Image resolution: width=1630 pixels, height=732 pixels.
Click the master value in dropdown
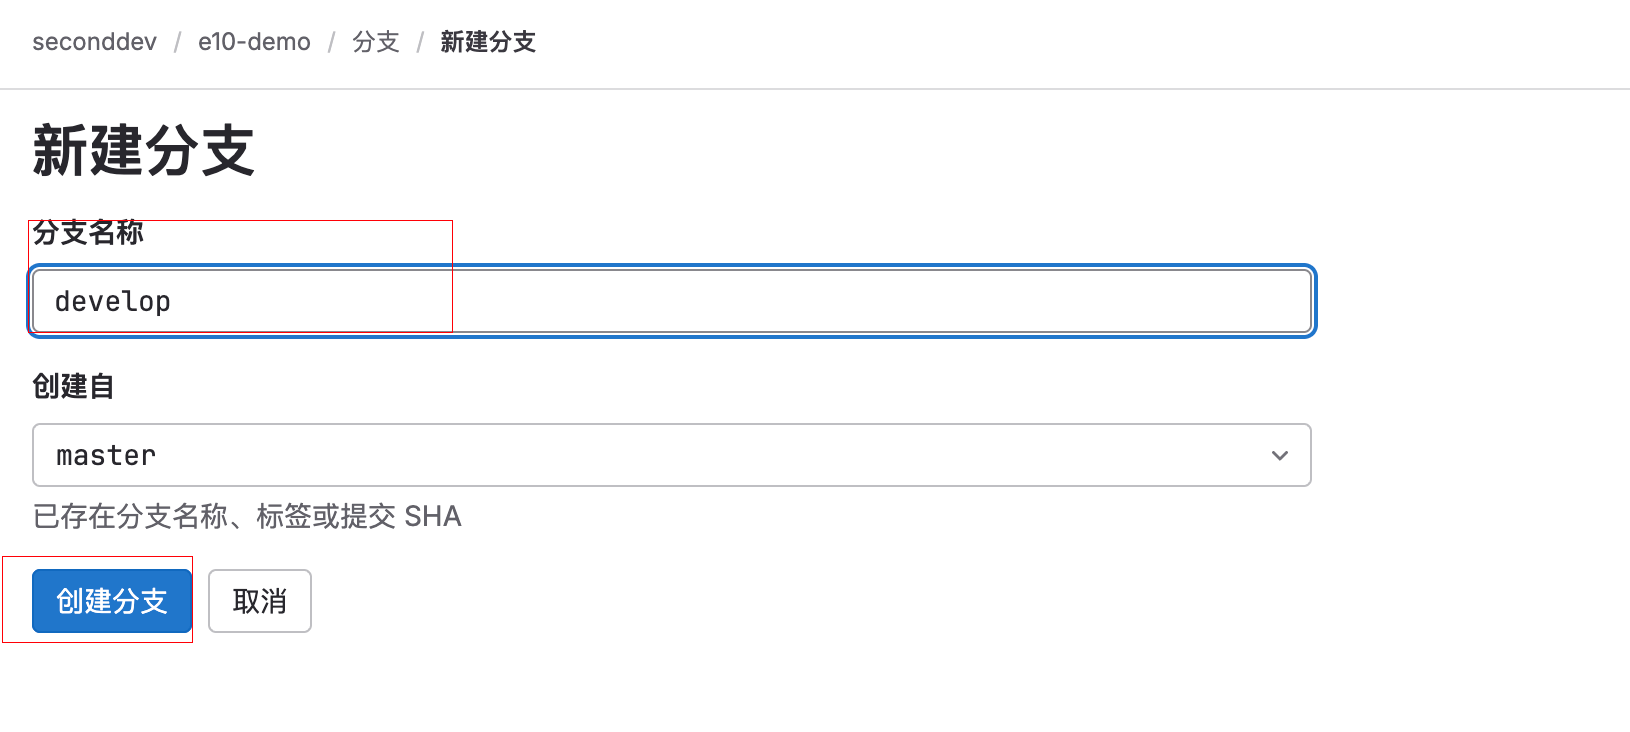click(x=104, y=455)
